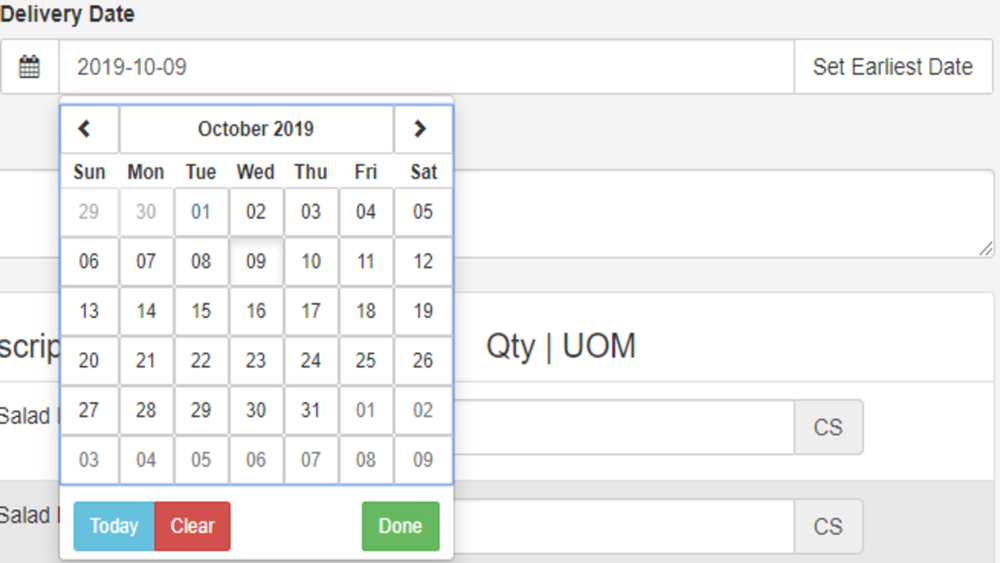Click the delivery date input field
Viewport: 1000px width, 563px height.
pyautogui.click(x=427, y=67)
